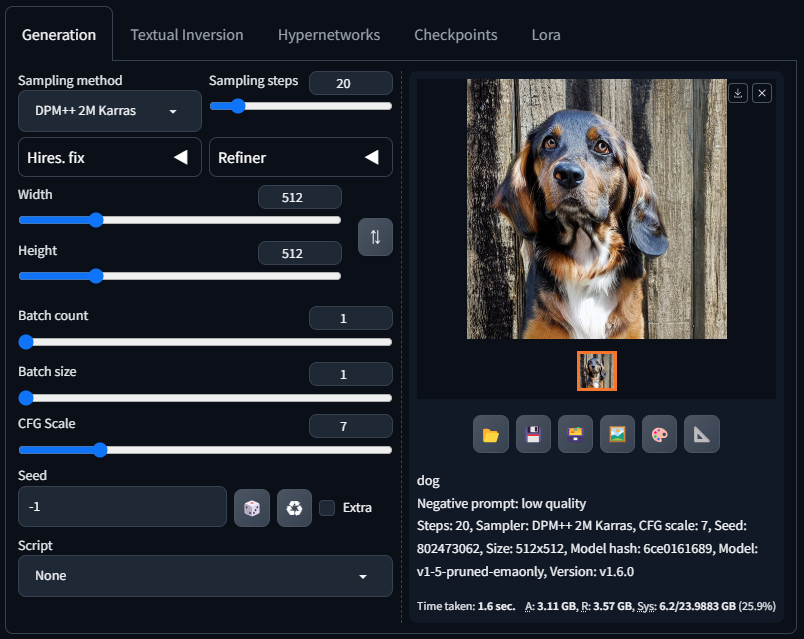
Task: Click the Seed input field
Action: click(122, 507)
